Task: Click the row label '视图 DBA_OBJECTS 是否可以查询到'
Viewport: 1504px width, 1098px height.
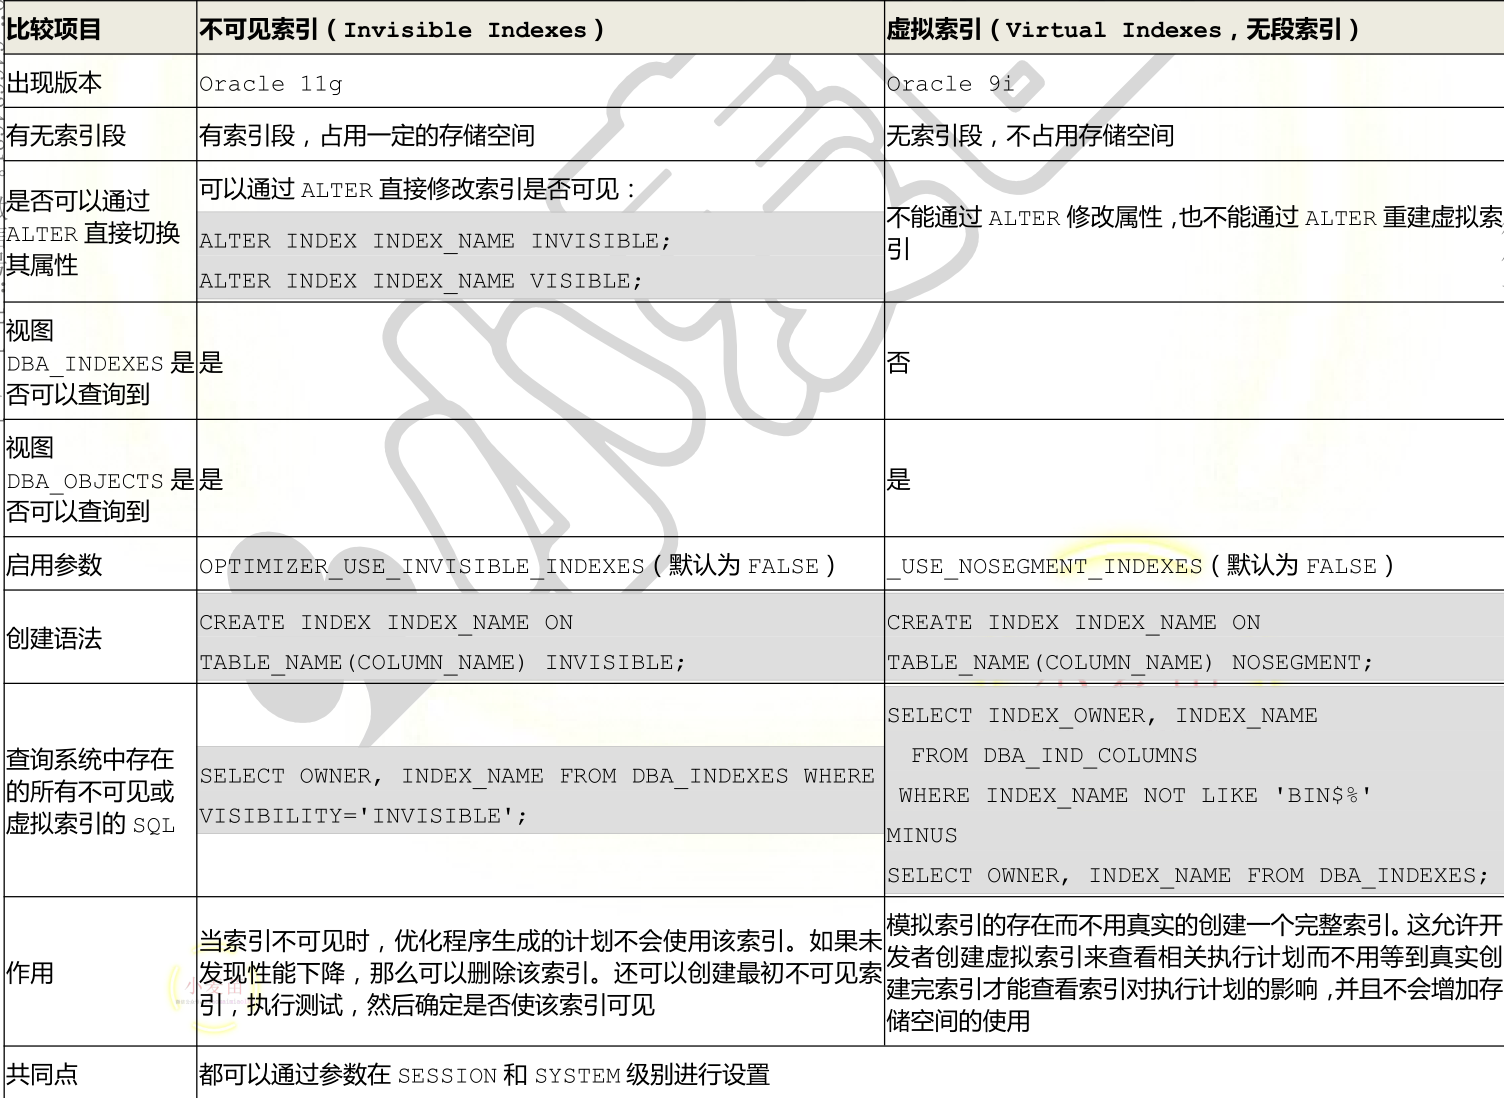Action: point(100,479)
